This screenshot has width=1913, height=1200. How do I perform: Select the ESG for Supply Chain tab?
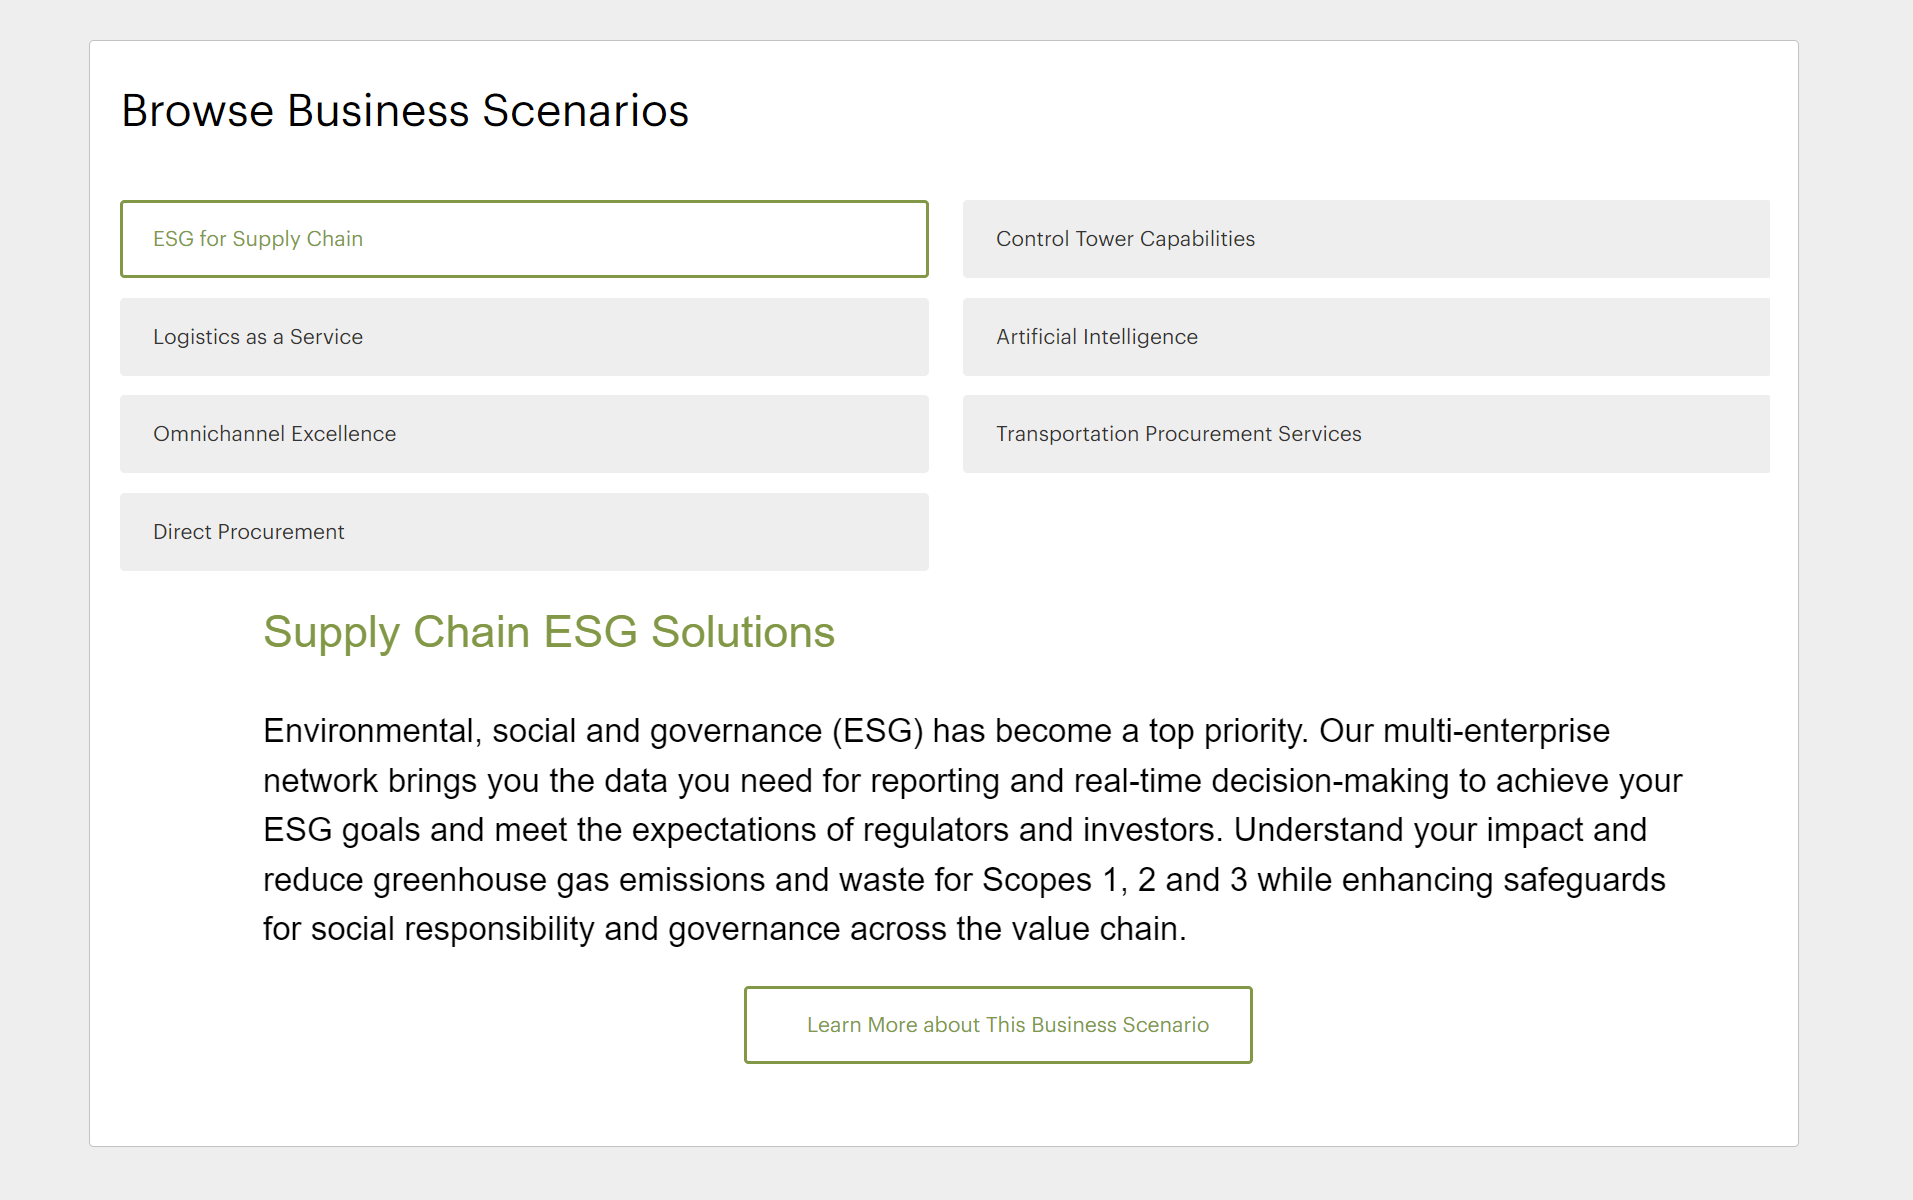click(x=523, y=239)
